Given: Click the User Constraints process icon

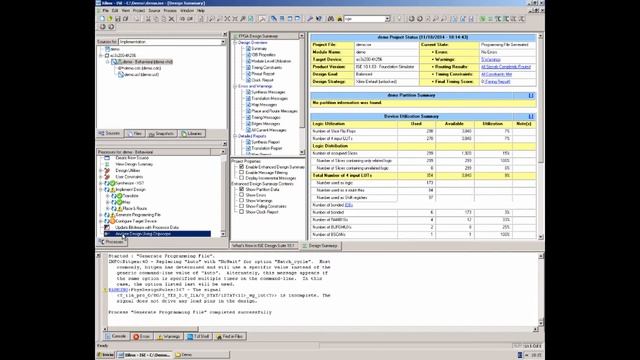Looking at the screenshot, I should tap(107, 177).
